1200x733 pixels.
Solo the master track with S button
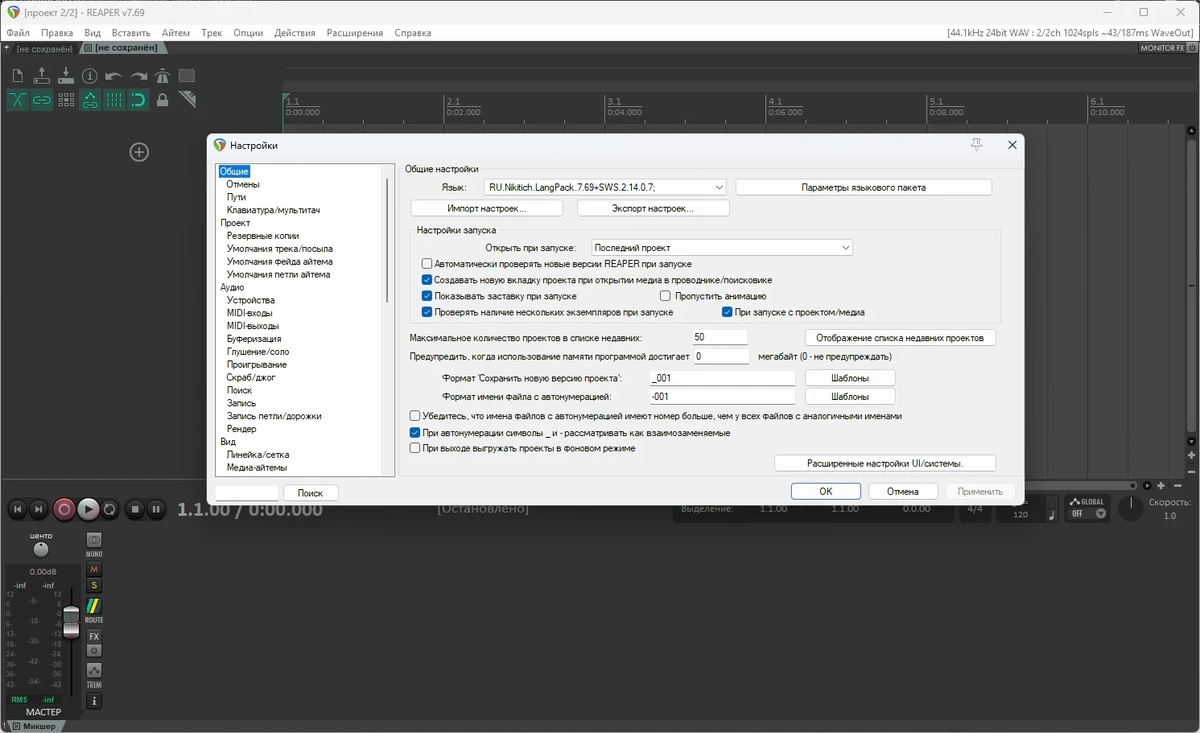pos(94,585)
